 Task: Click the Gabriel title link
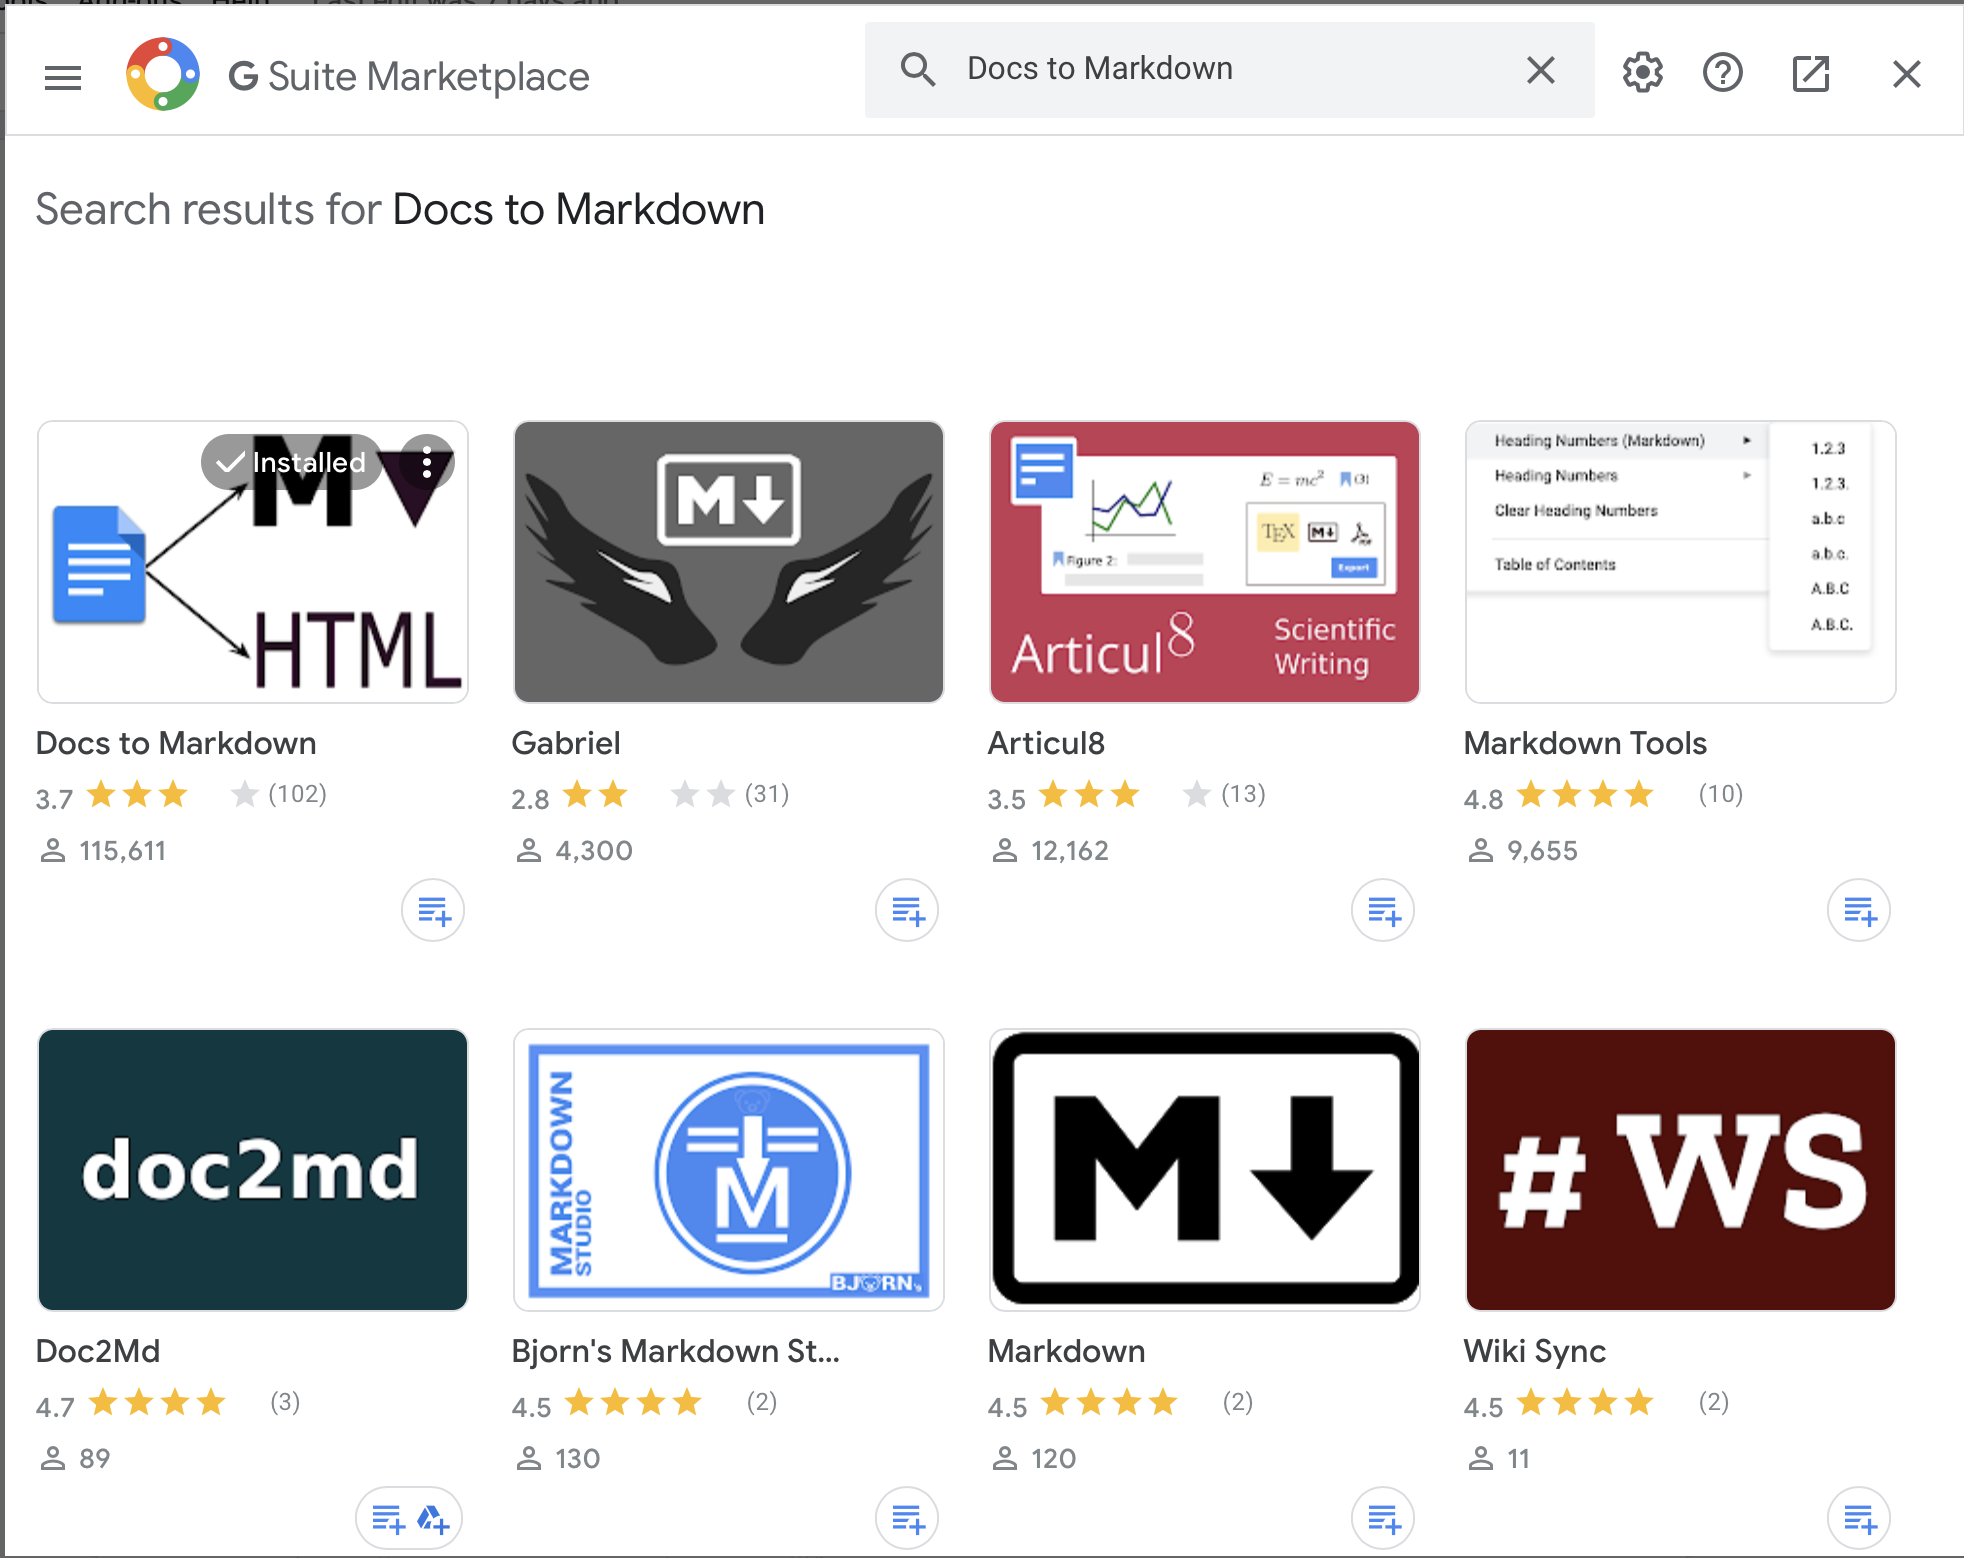[x=566, y=743]
